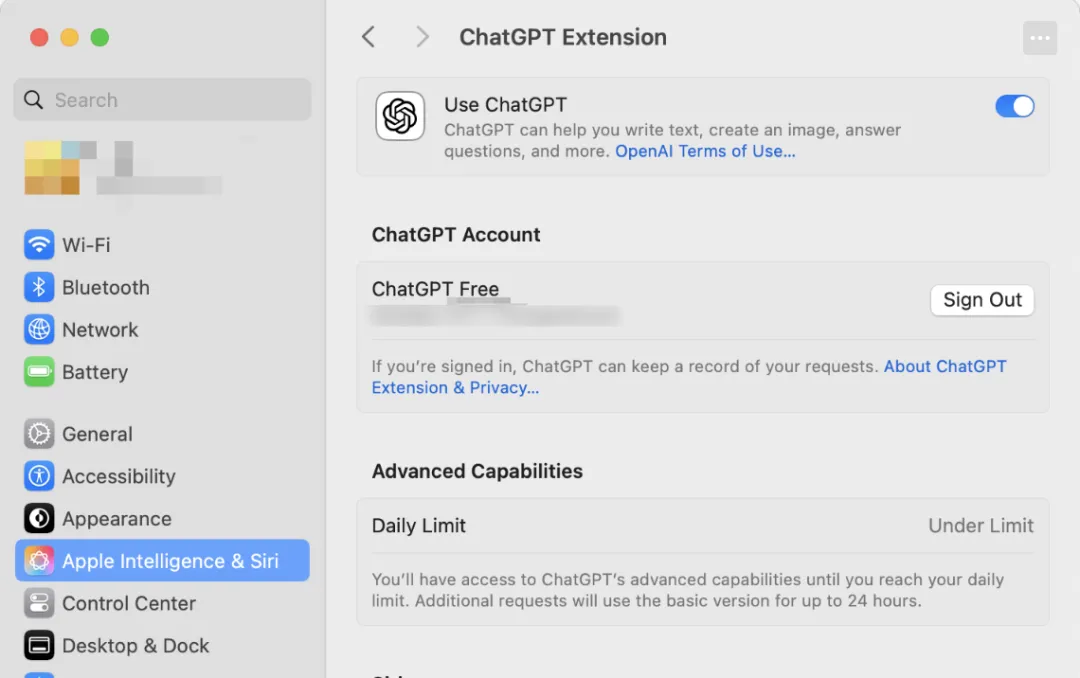Click the Sign Out button
Screen dimensions: 1080x678
[x=982, y=300]
